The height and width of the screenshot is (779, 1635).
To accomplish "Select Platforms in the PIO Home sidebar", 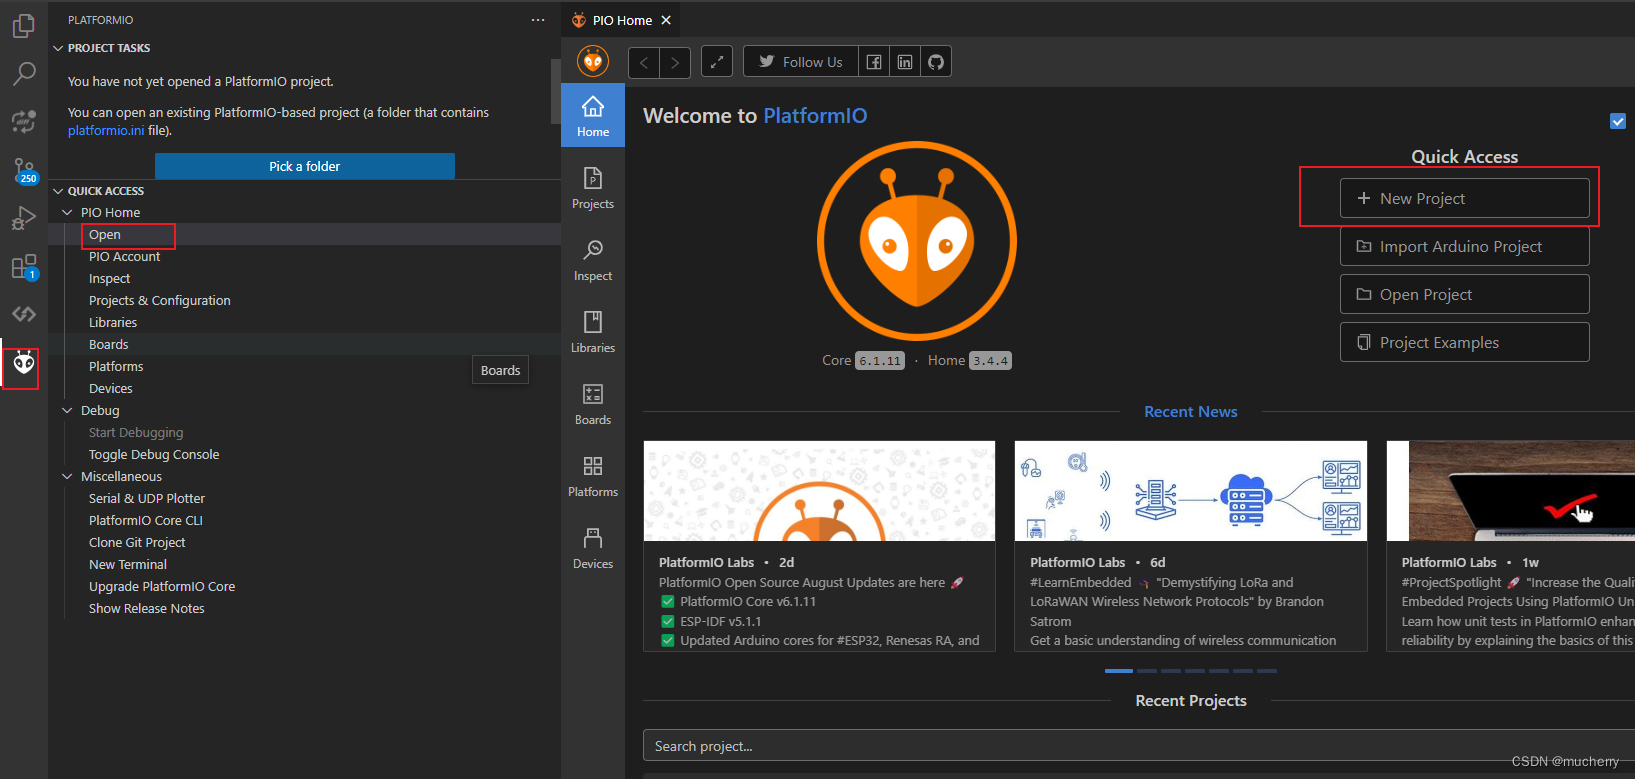I will pos(593,476).
